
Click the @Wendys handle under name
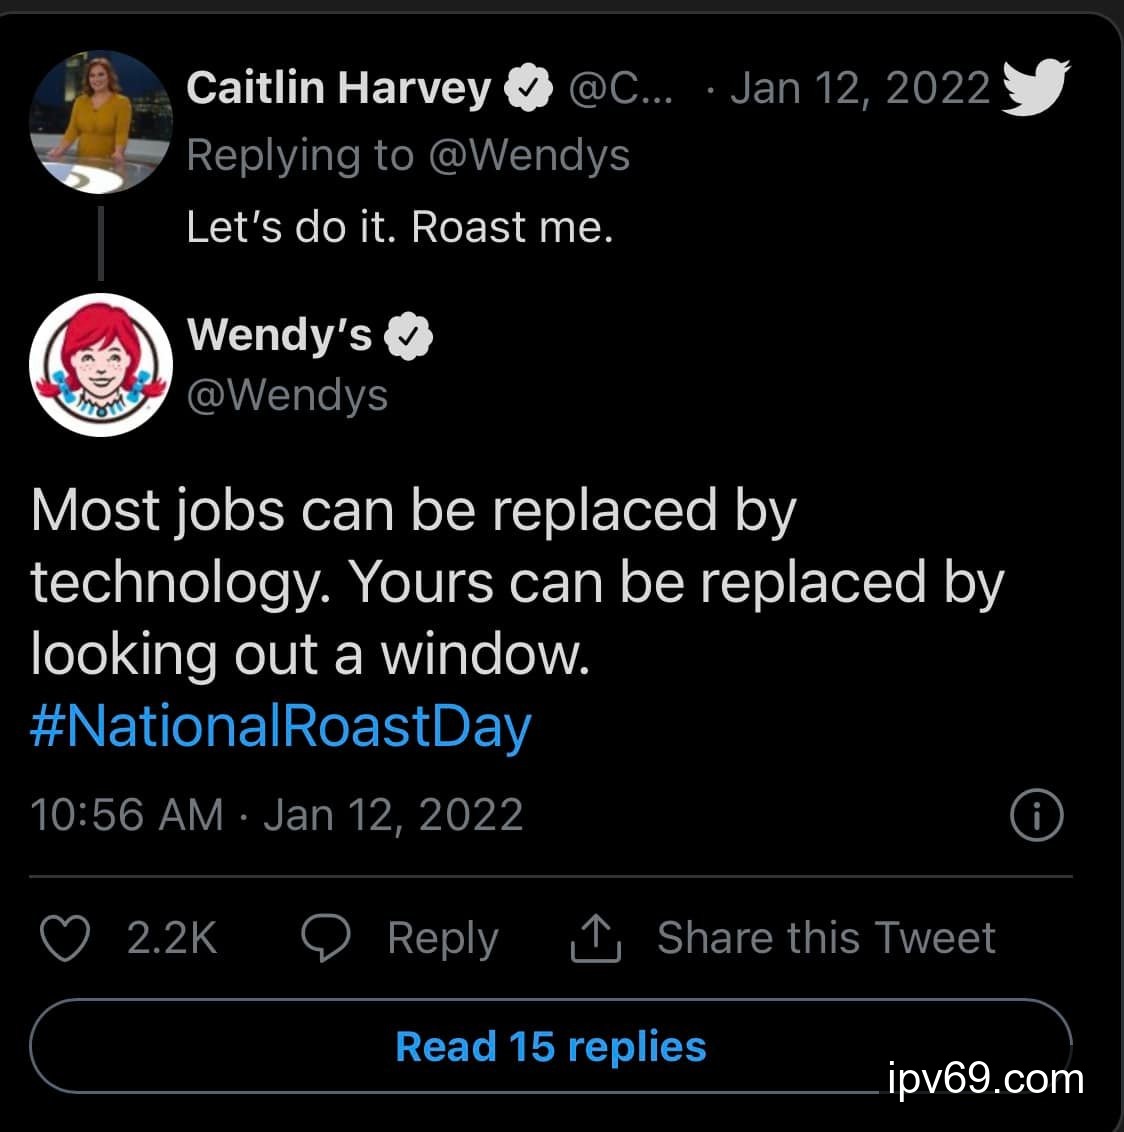[x=288, y=396]
